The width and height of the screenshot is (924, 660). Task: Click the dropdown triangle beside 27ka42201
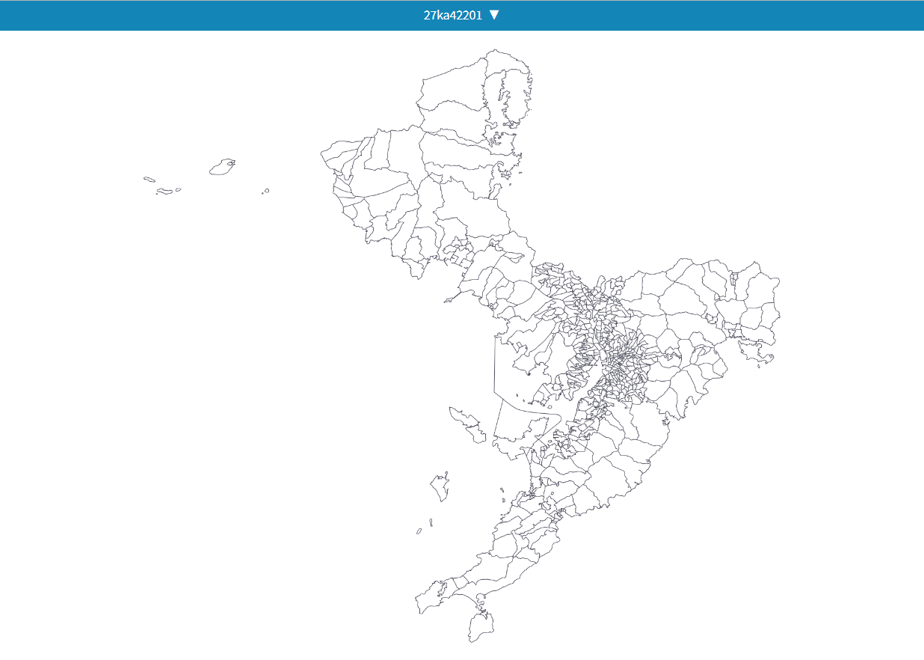494,15
